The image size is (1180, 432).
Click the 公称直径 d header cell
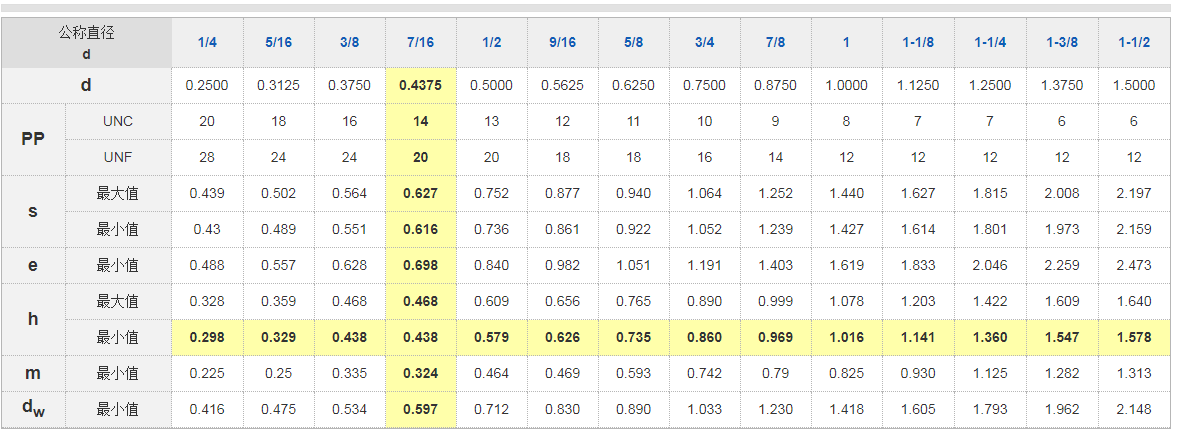pyautogui.click(x=86, y=43)
